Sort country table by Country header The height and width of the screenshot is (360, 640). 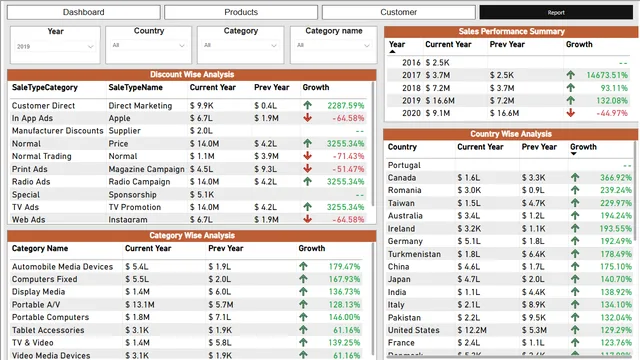[x=402, y=147]
